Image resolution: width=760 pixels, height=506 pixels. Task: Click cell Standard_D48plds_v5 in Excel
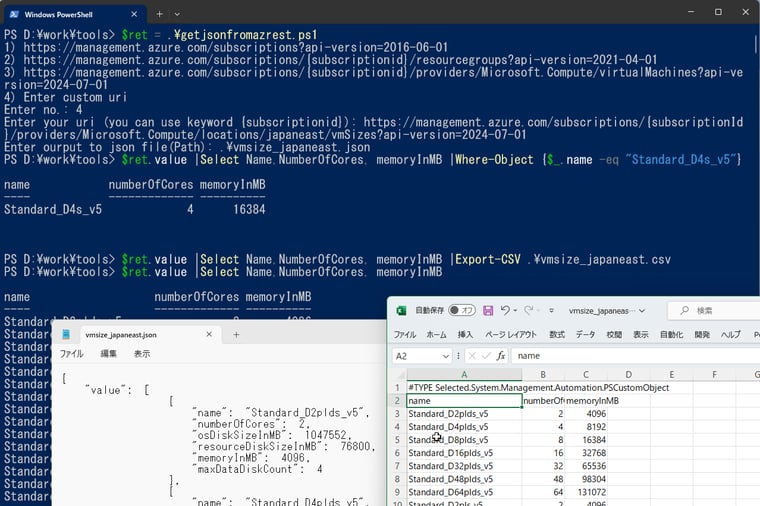[464, 479]
